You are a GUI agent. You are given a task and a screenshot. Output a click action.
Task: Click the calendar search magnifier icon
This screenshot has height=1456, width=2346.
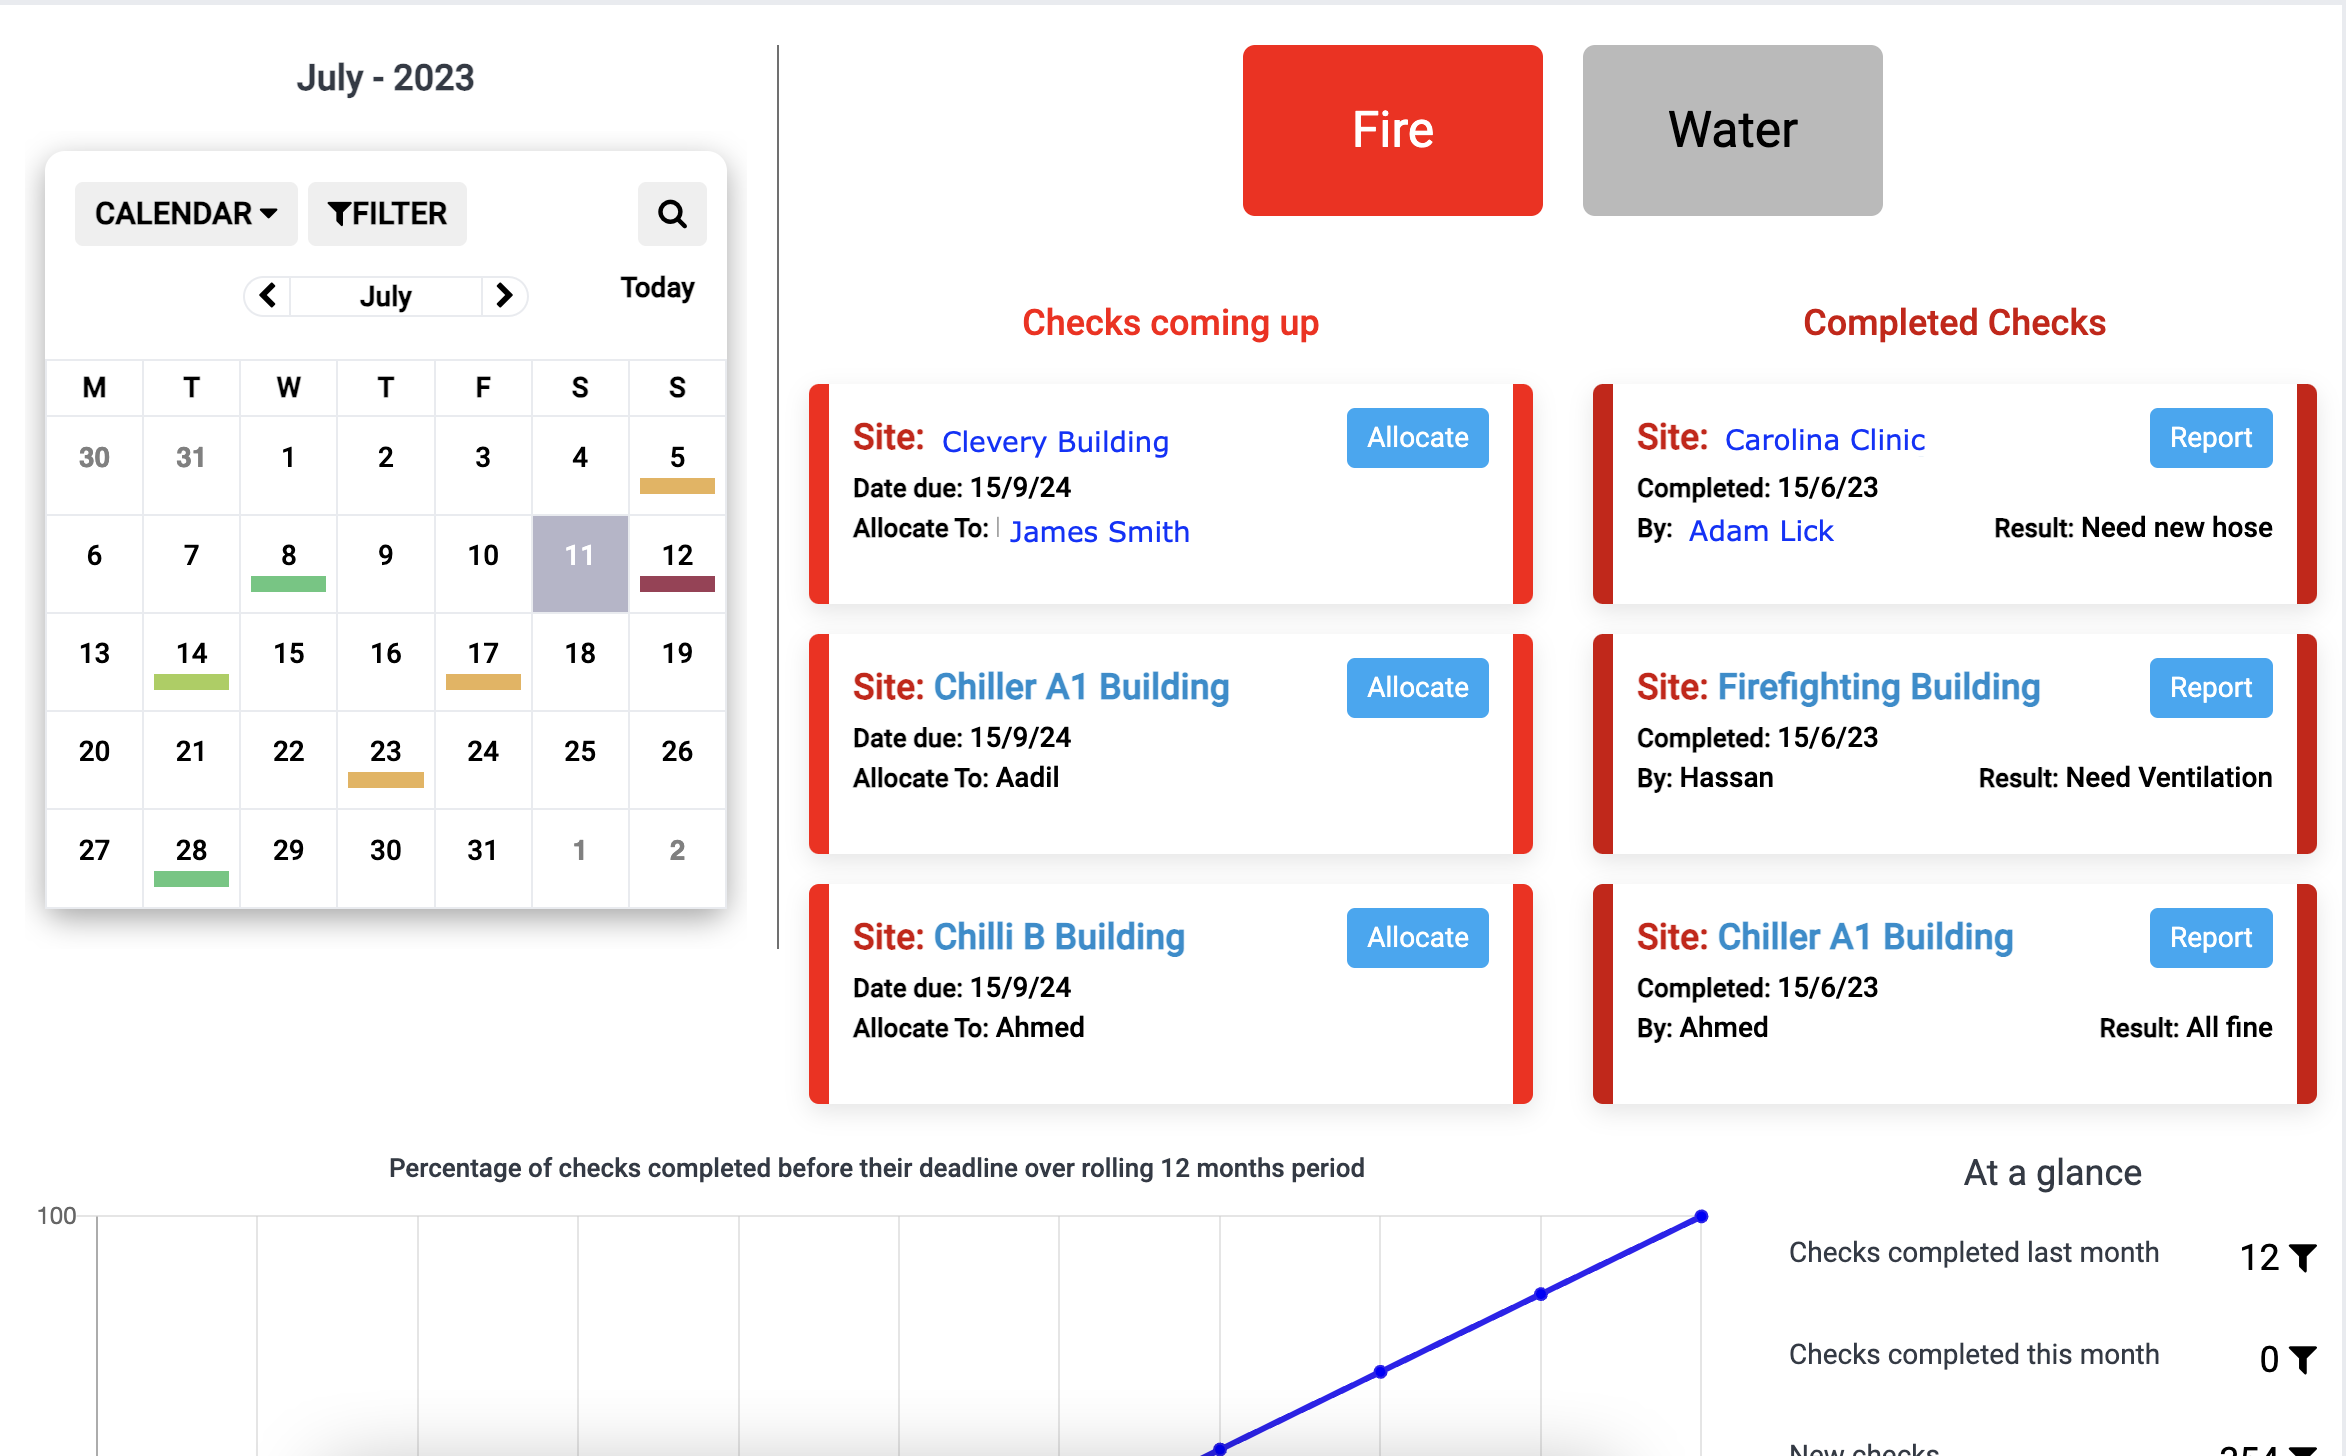[672, 213]
